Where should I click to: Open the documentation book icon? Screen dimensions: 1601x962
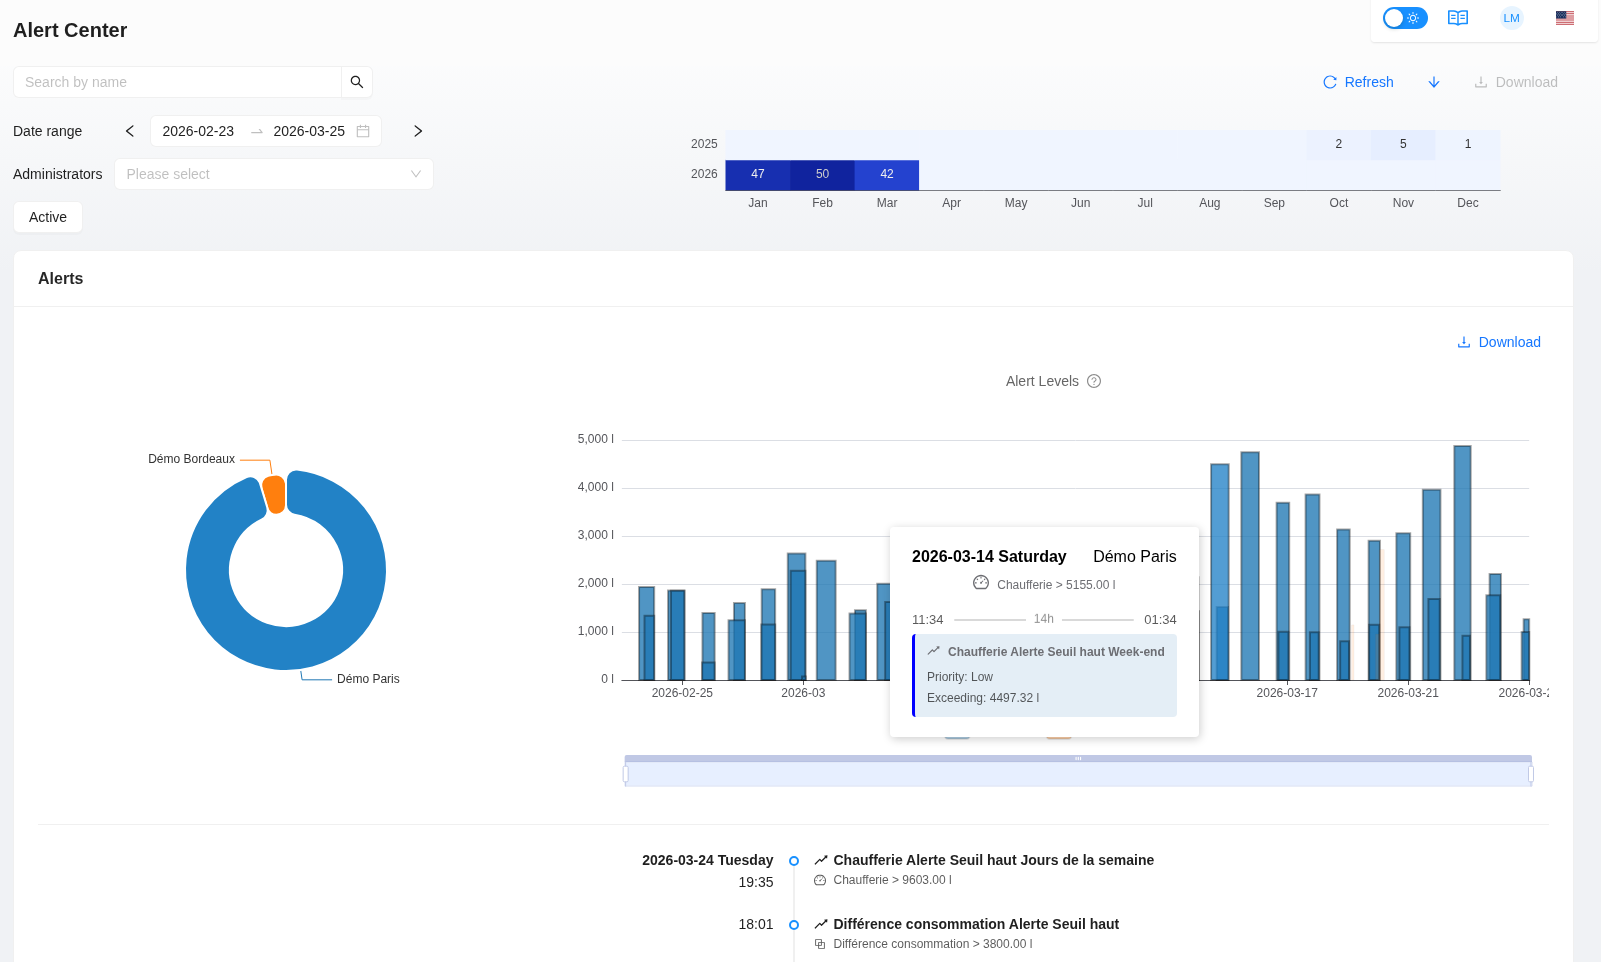1458,18
